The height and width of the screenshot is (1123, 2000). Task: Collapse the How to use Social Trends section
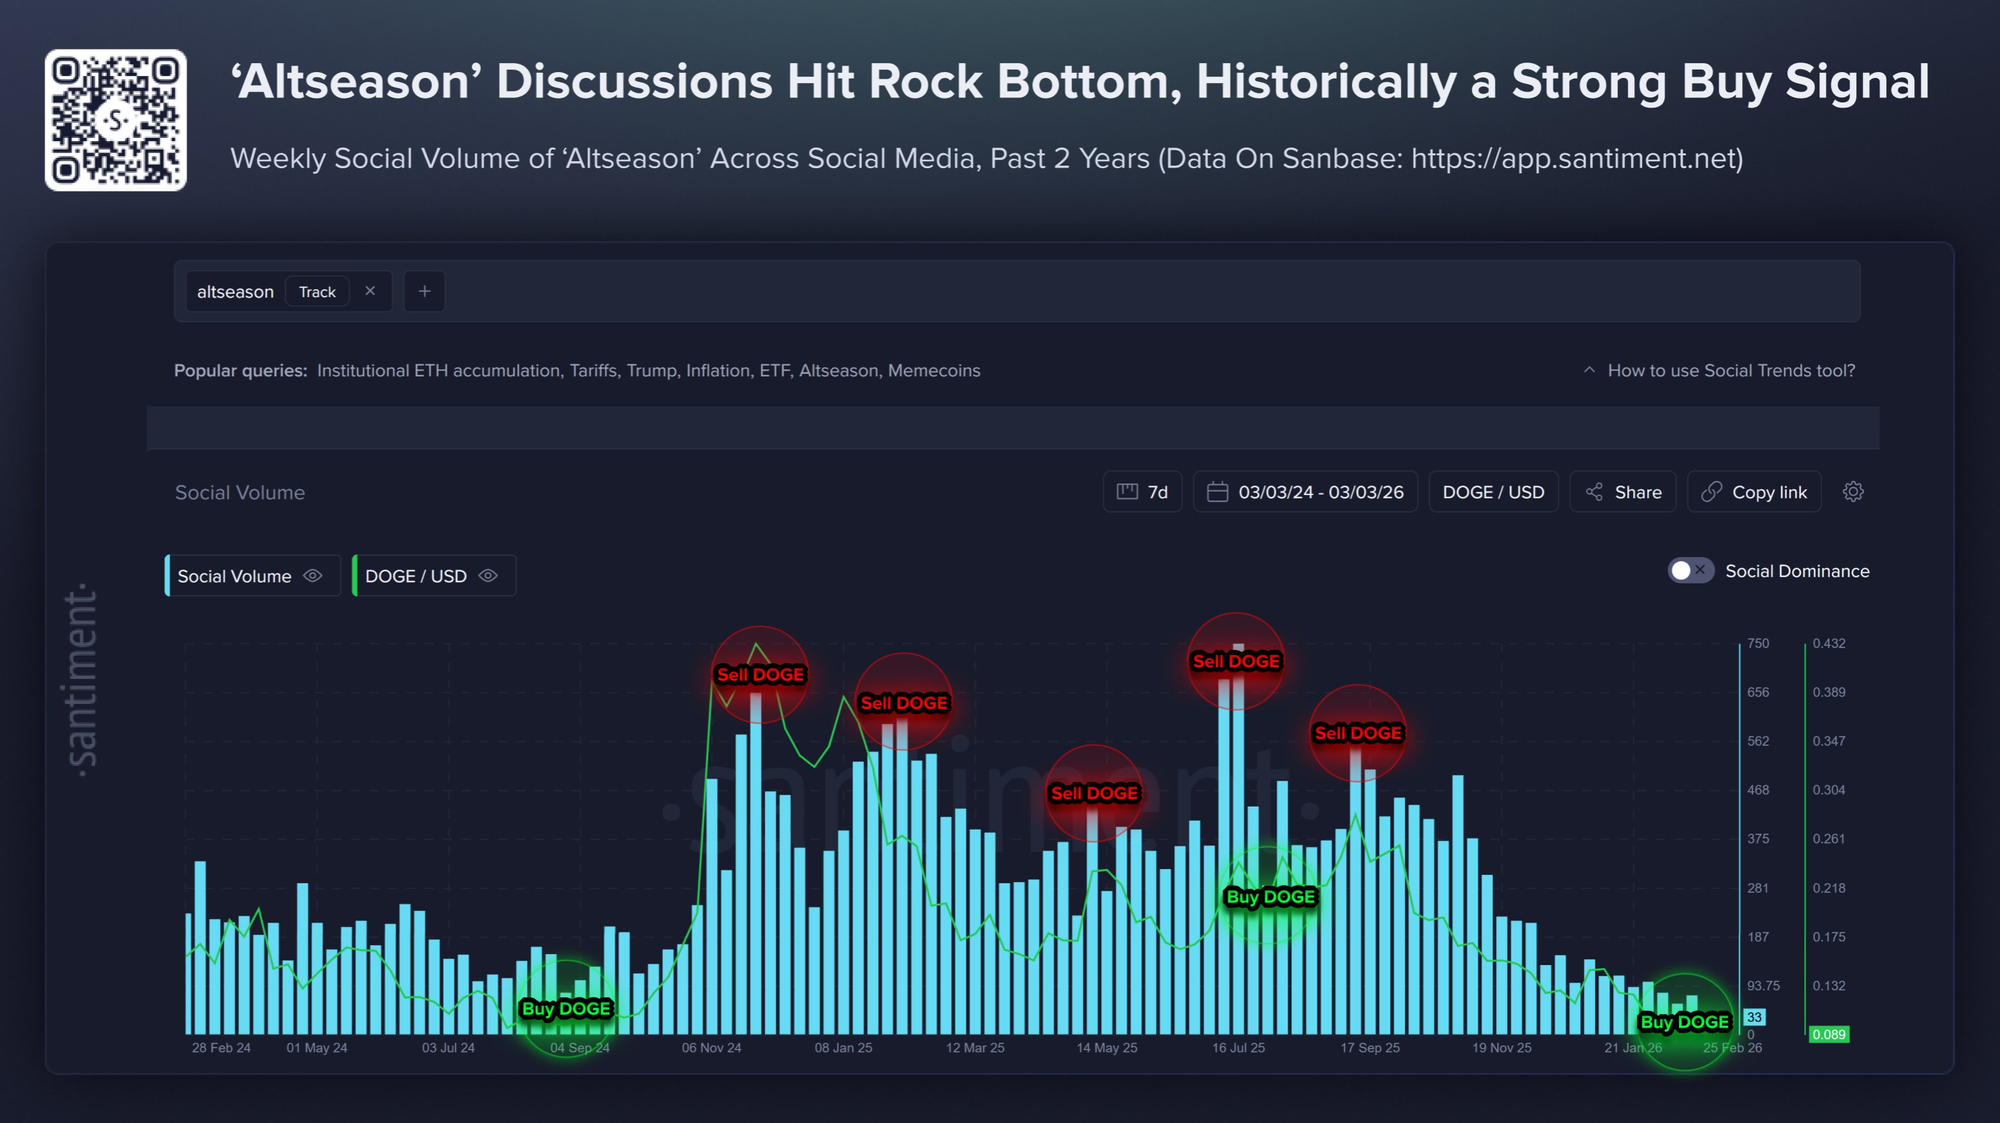[1590, 370]
